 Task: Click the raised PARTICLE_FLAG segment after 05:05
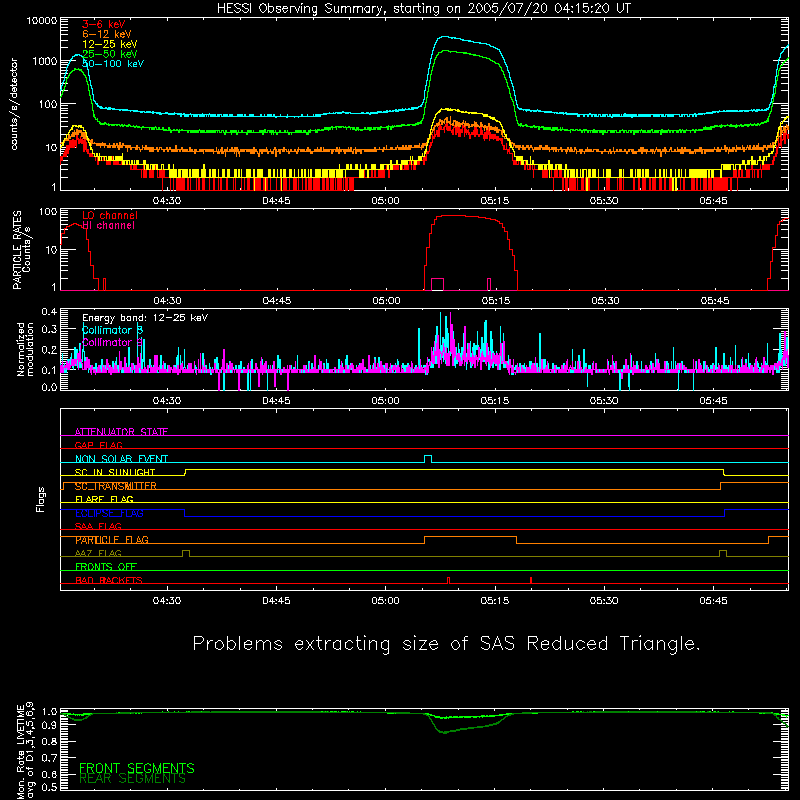click(470, 537)
